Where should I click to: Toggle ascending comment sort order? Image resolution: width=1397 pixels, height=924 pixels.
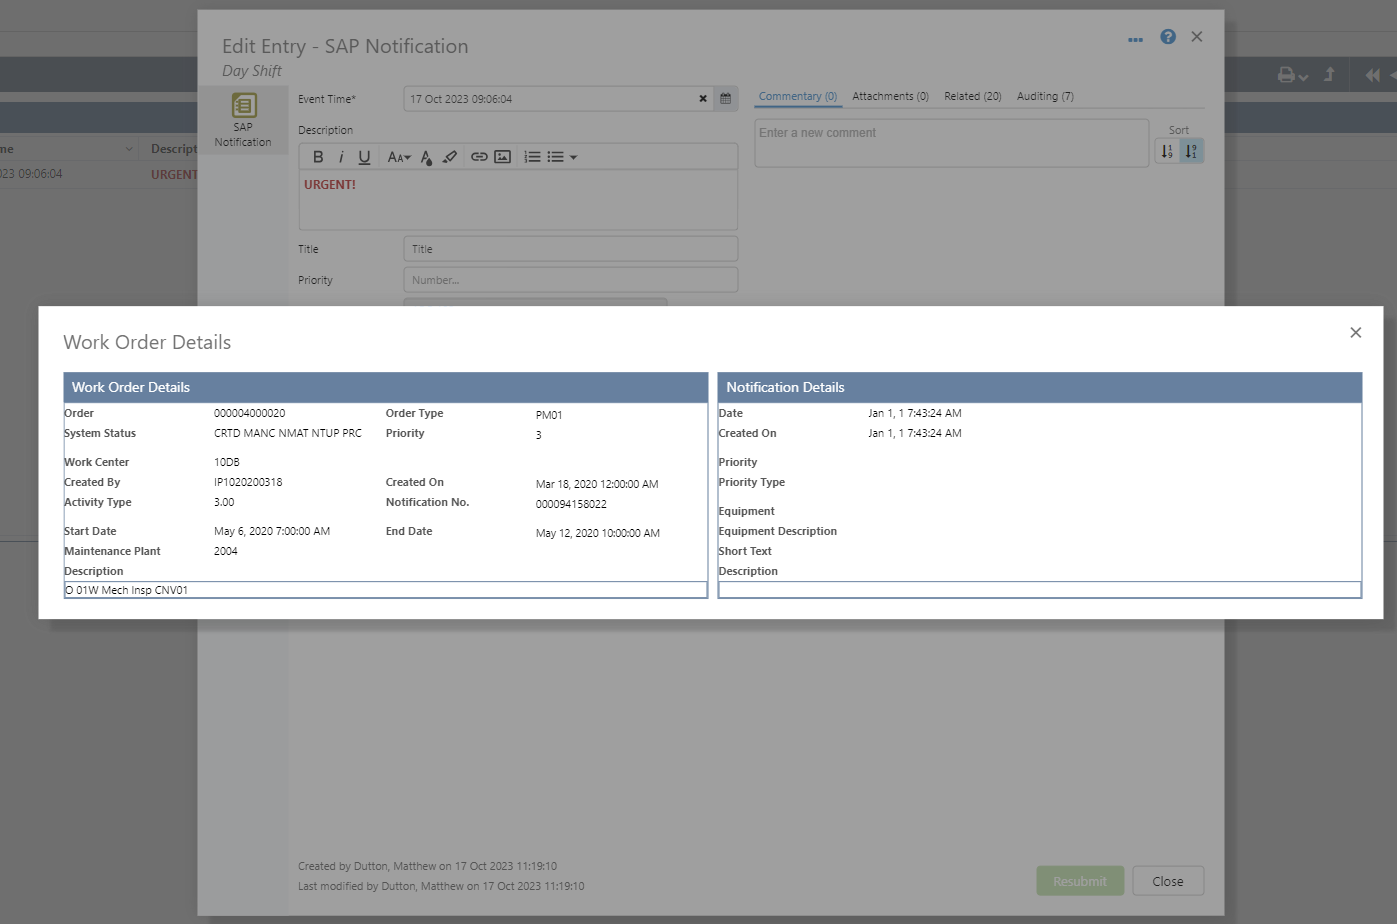pyautogui.click(x=1166, y=151)
